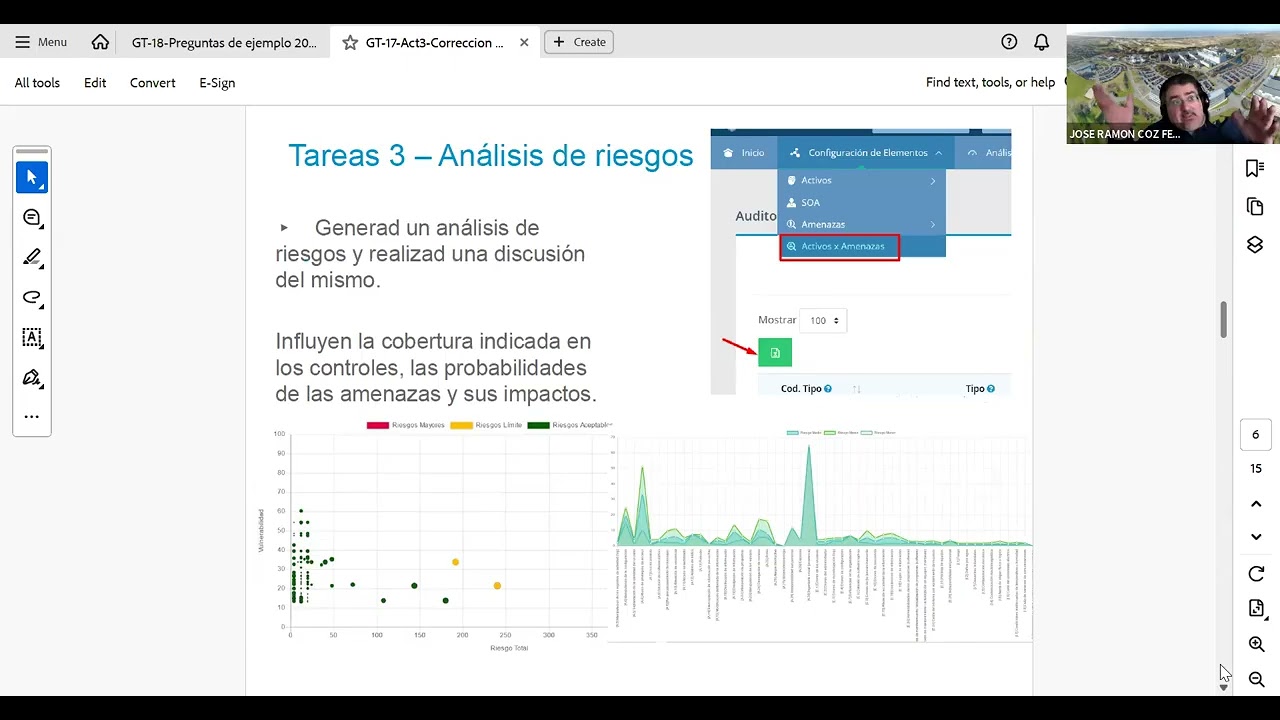The height and width of the screenshot is (720, 1280).
Task: Click the Cod. Tipo help icon
Action: pyautogui.click(x=828, y=389)
